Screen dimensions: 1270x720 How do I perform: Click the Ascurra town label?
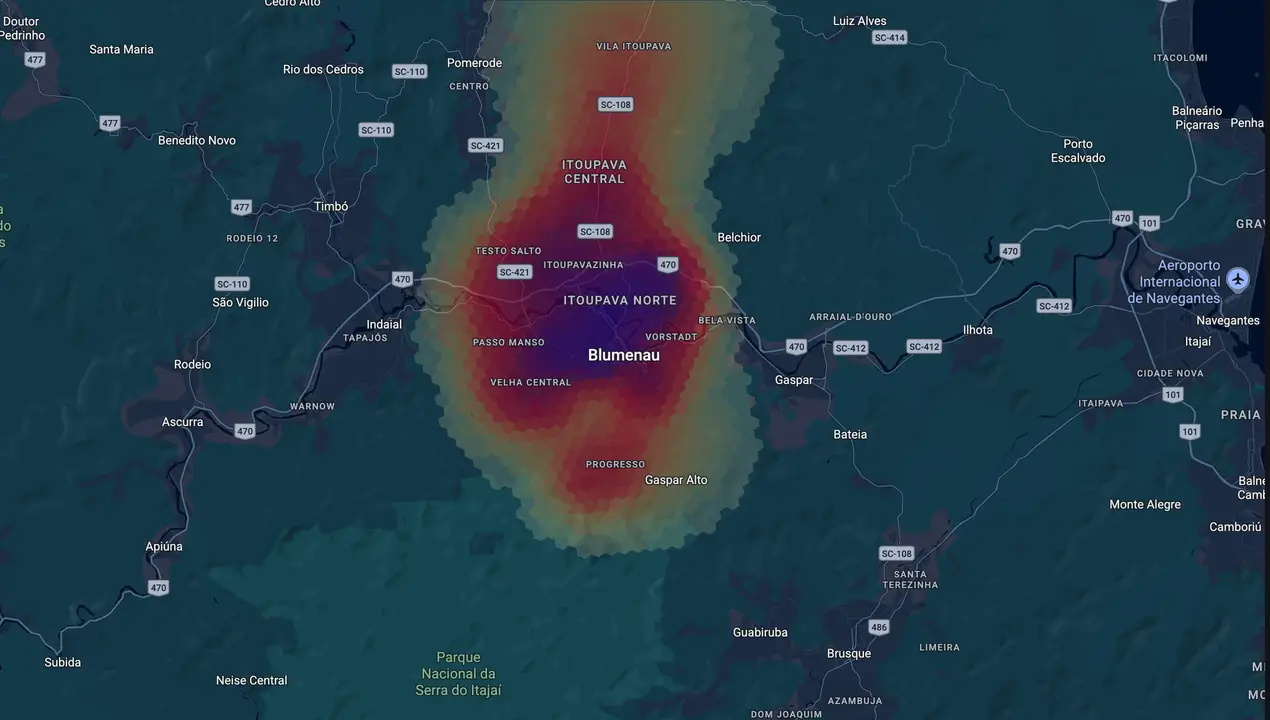coord(182,422)
